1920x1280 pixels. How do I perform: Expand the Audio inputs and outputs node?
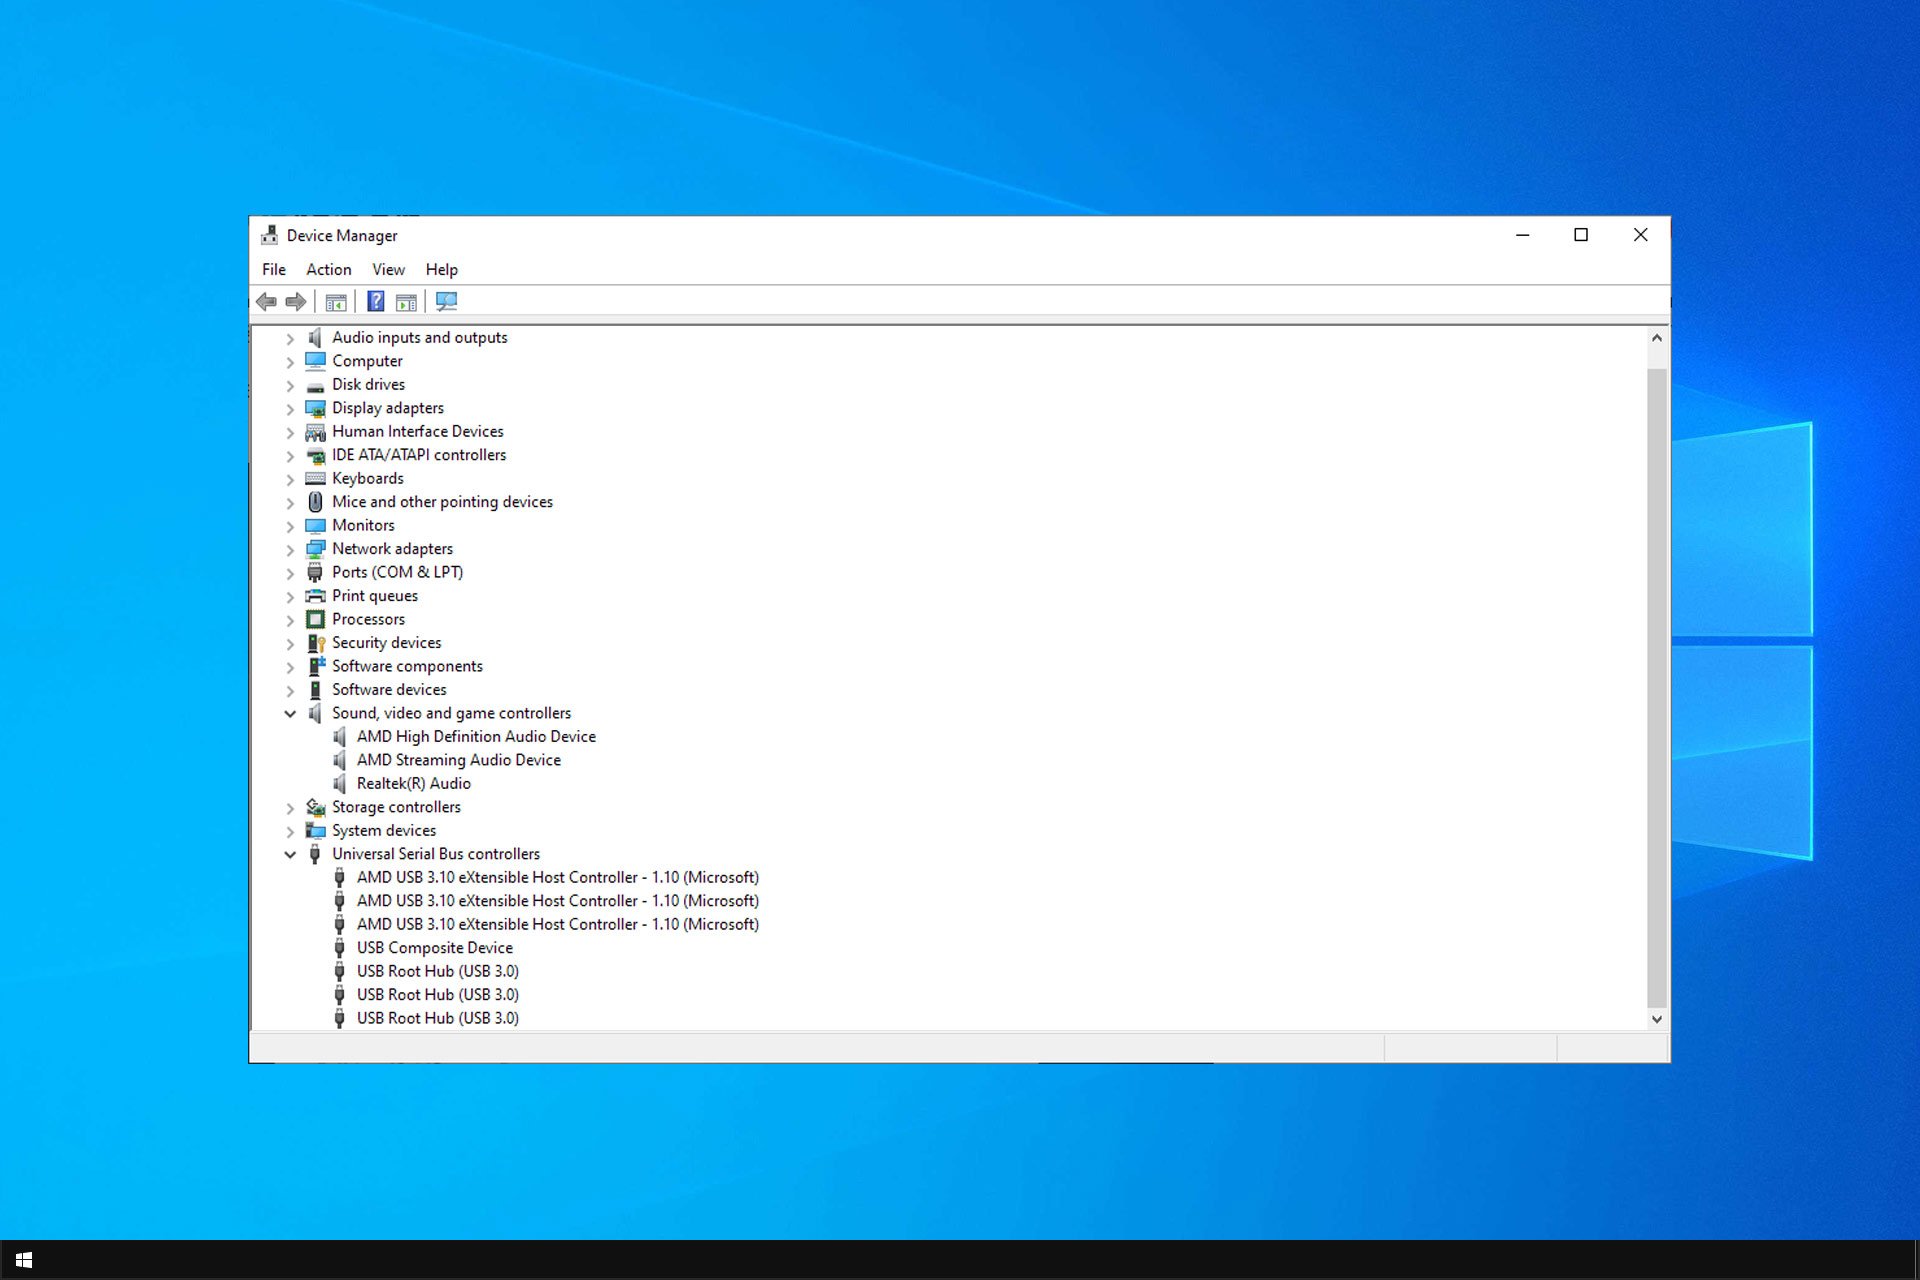pyautogui.click(x=290, y=338)
